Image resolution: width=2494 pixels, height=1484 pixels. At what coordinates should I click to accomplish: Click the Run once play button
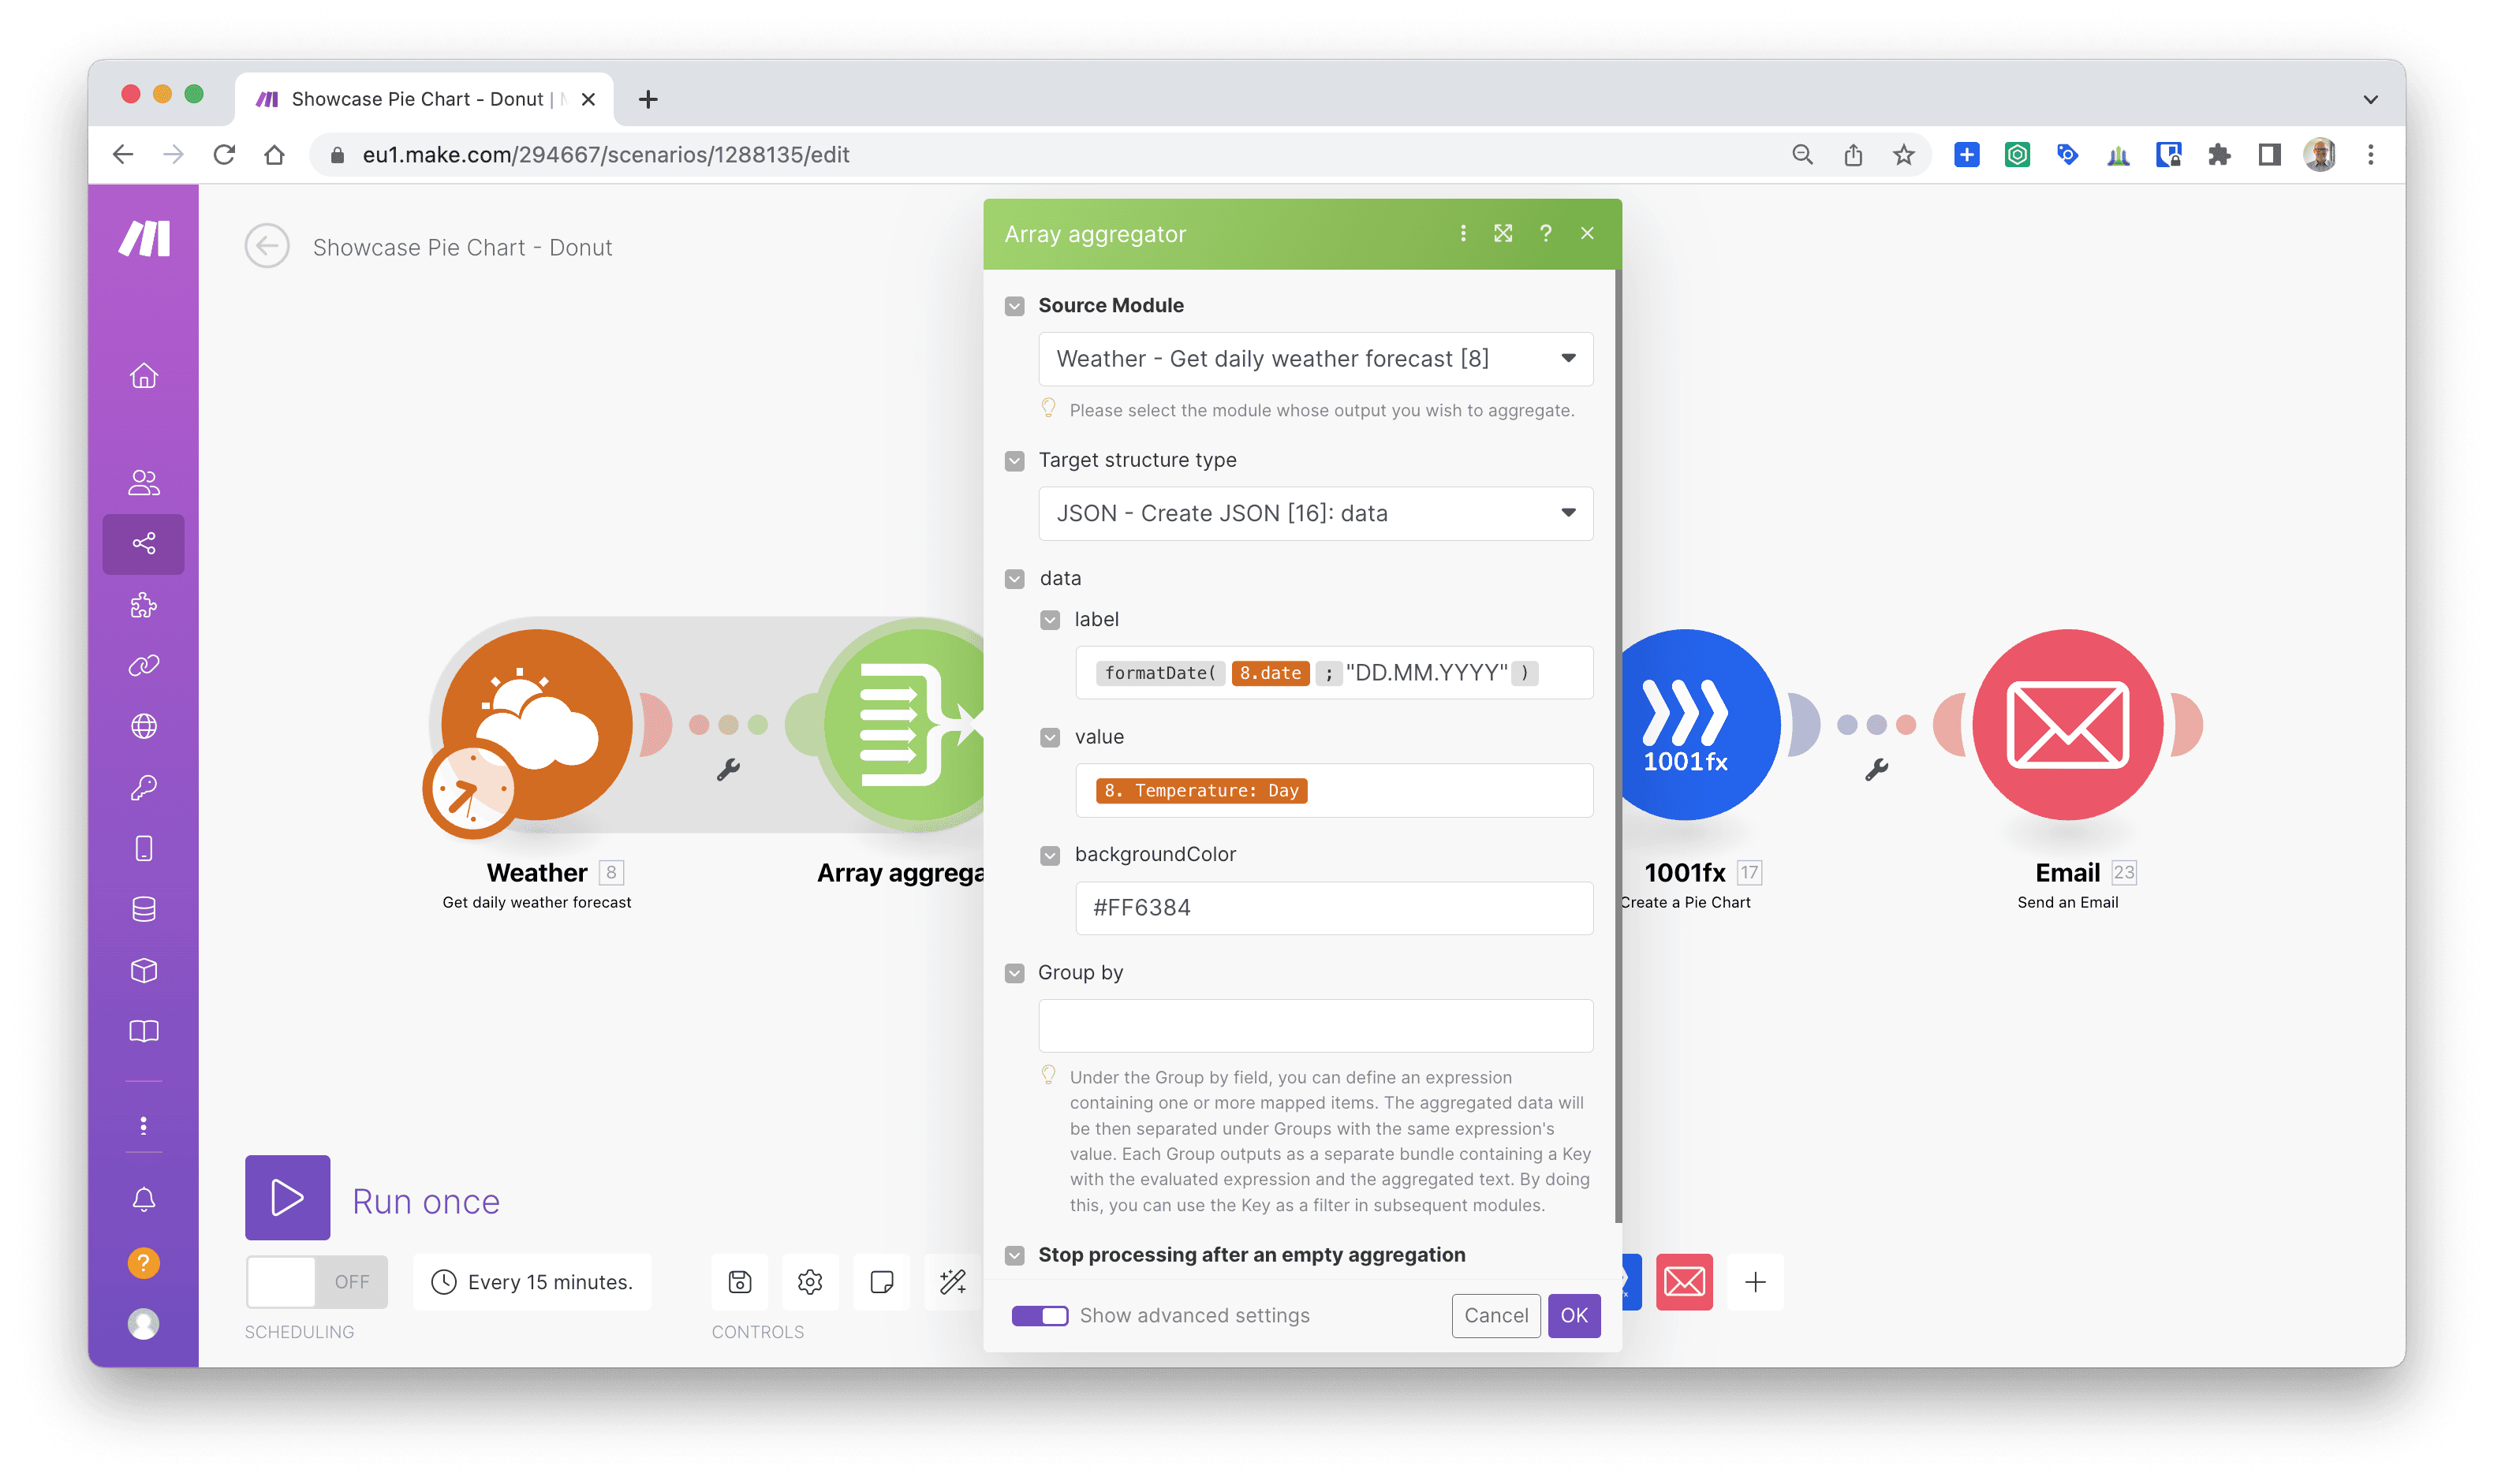point(287,1197)
